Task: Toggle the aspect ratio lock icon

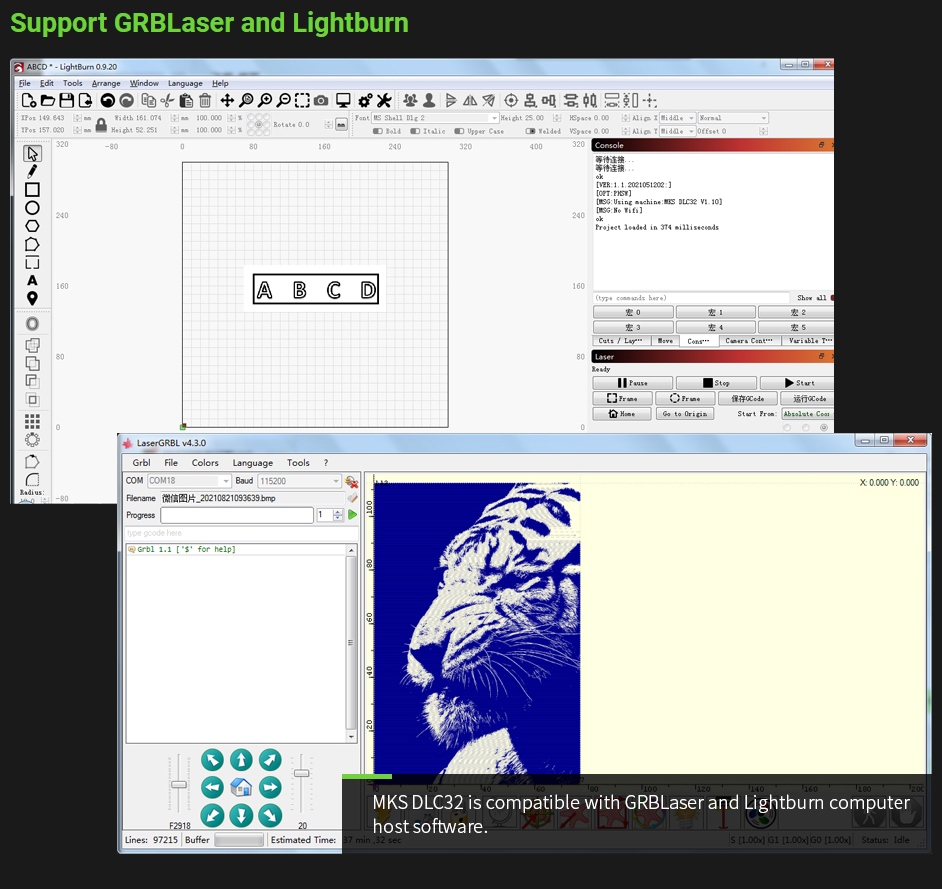Action: pos(101,125)
